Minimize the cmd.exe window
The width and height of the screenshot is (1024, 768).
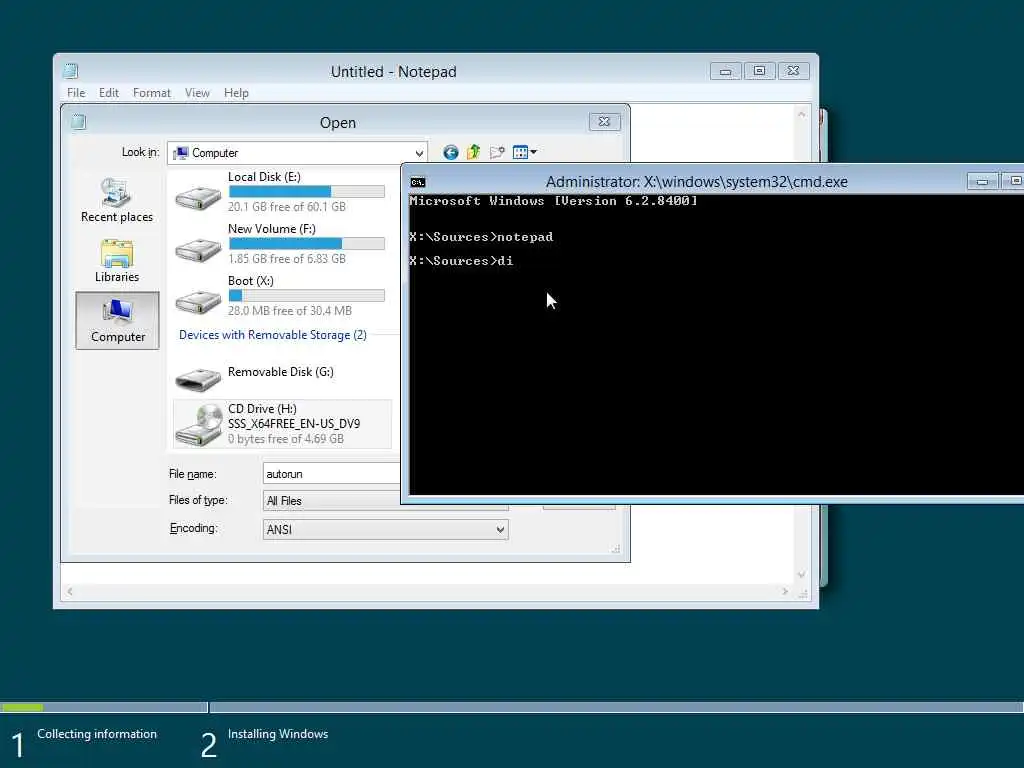tap(982, 181)
